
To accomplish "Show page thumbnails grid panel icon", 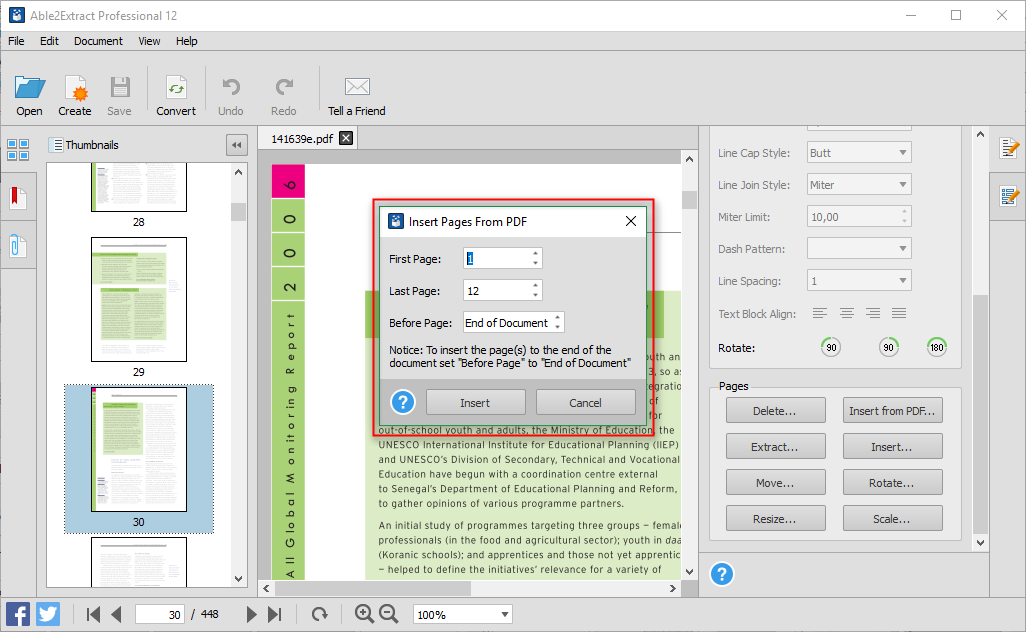I will tap(18, 150).
